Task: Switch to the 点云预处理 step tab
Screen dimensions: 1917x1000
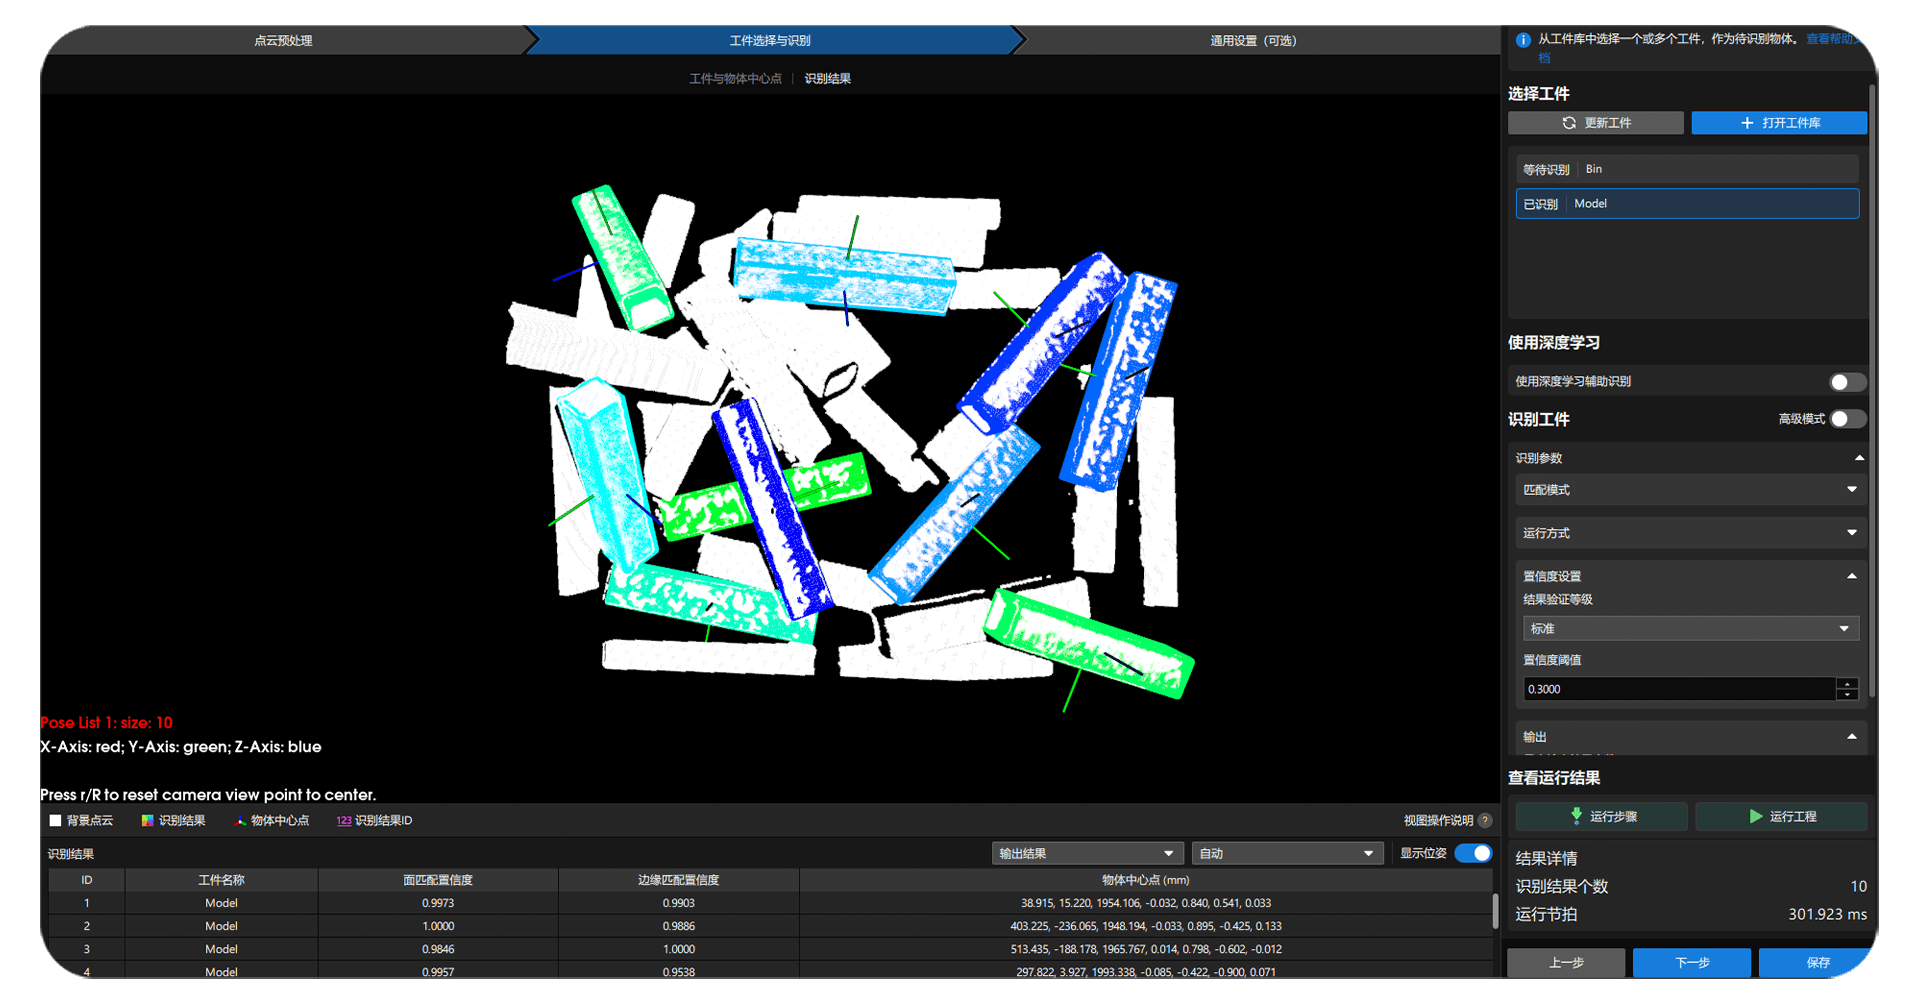Action: tap(283, 41)
